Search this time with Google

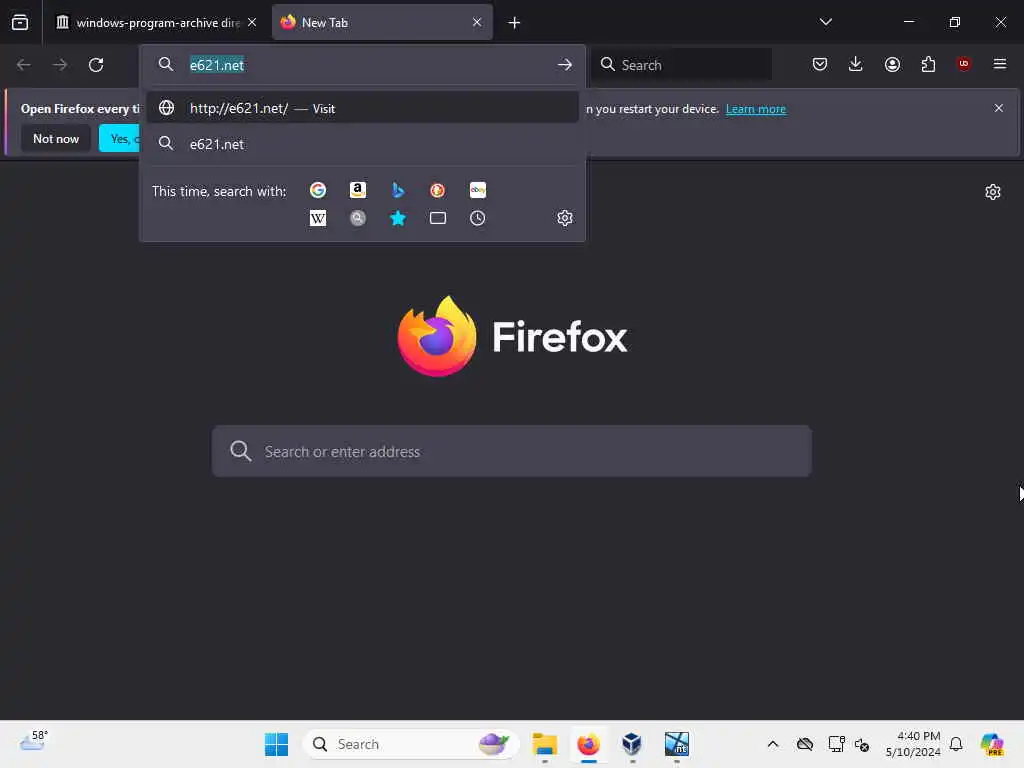[x=318, y=190]
